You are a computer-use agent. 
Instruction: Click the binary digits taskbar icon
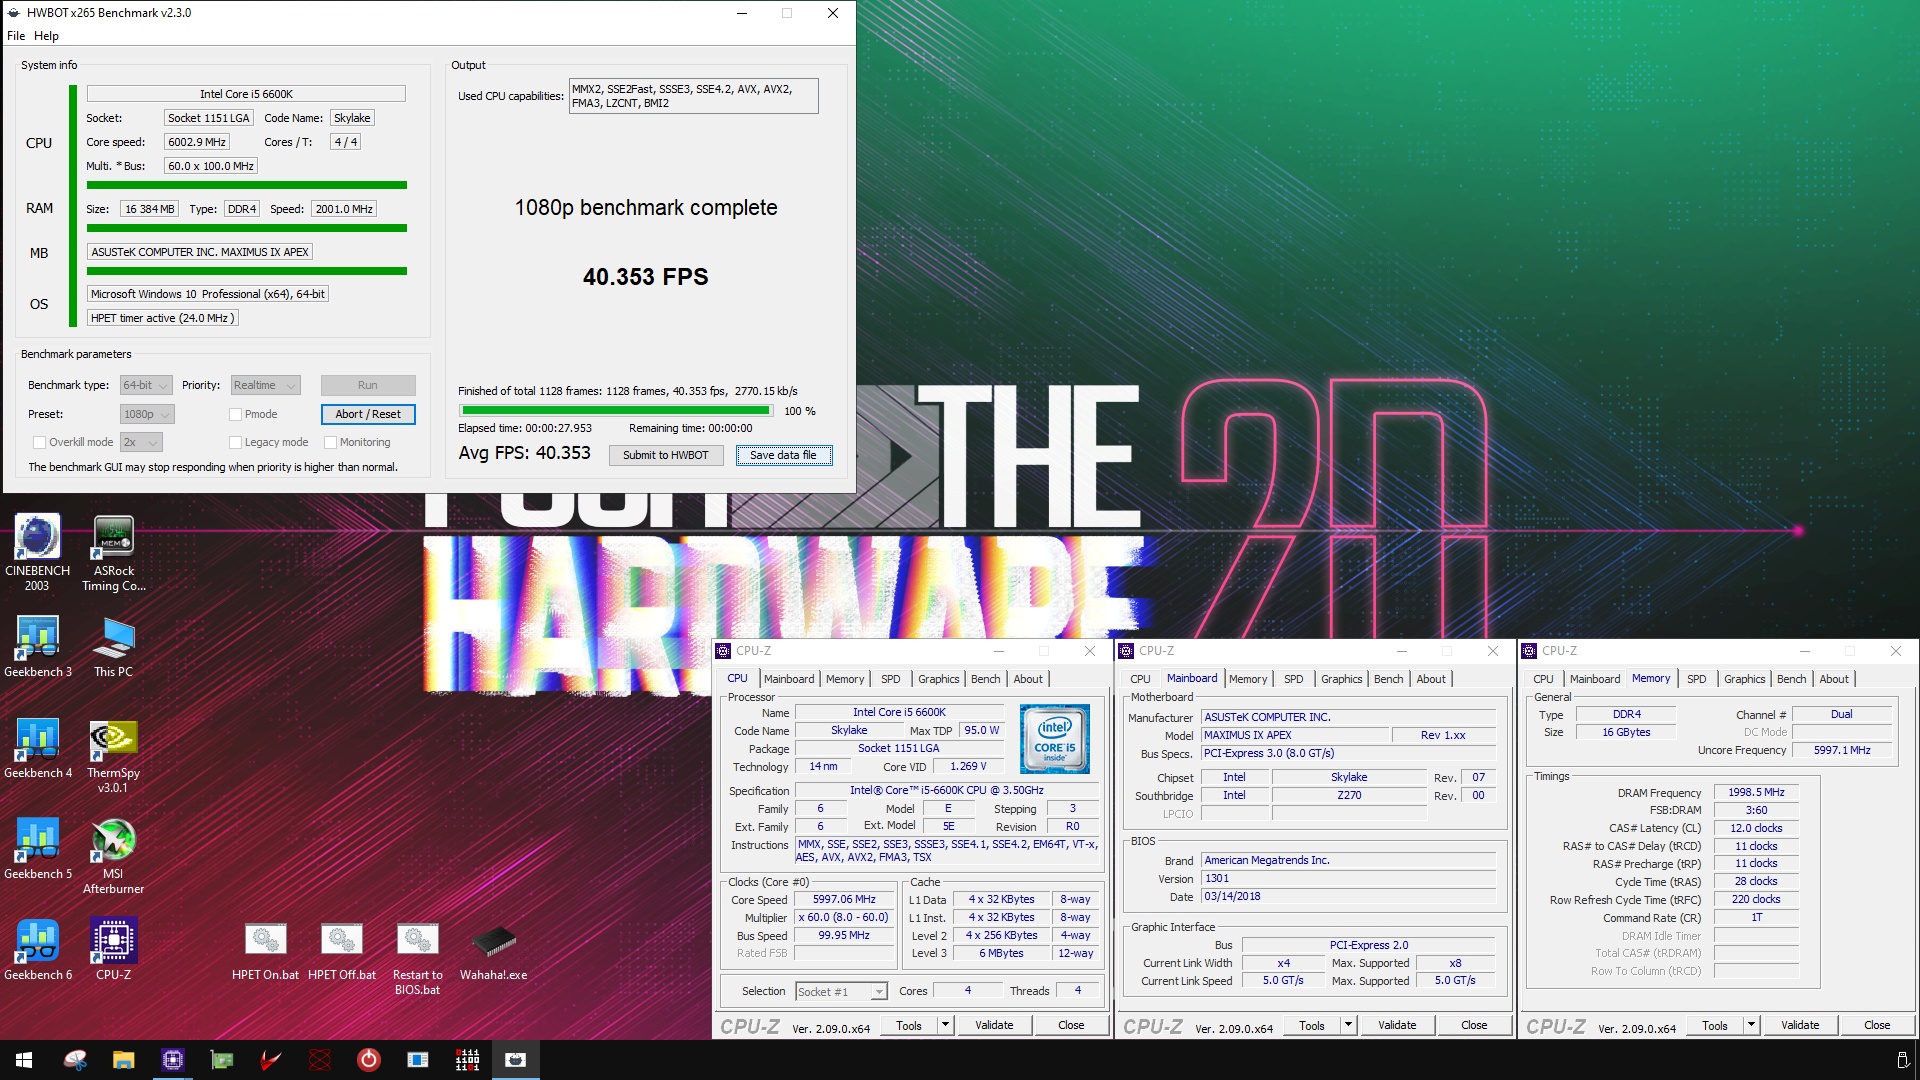click(x=467, y=1060)
